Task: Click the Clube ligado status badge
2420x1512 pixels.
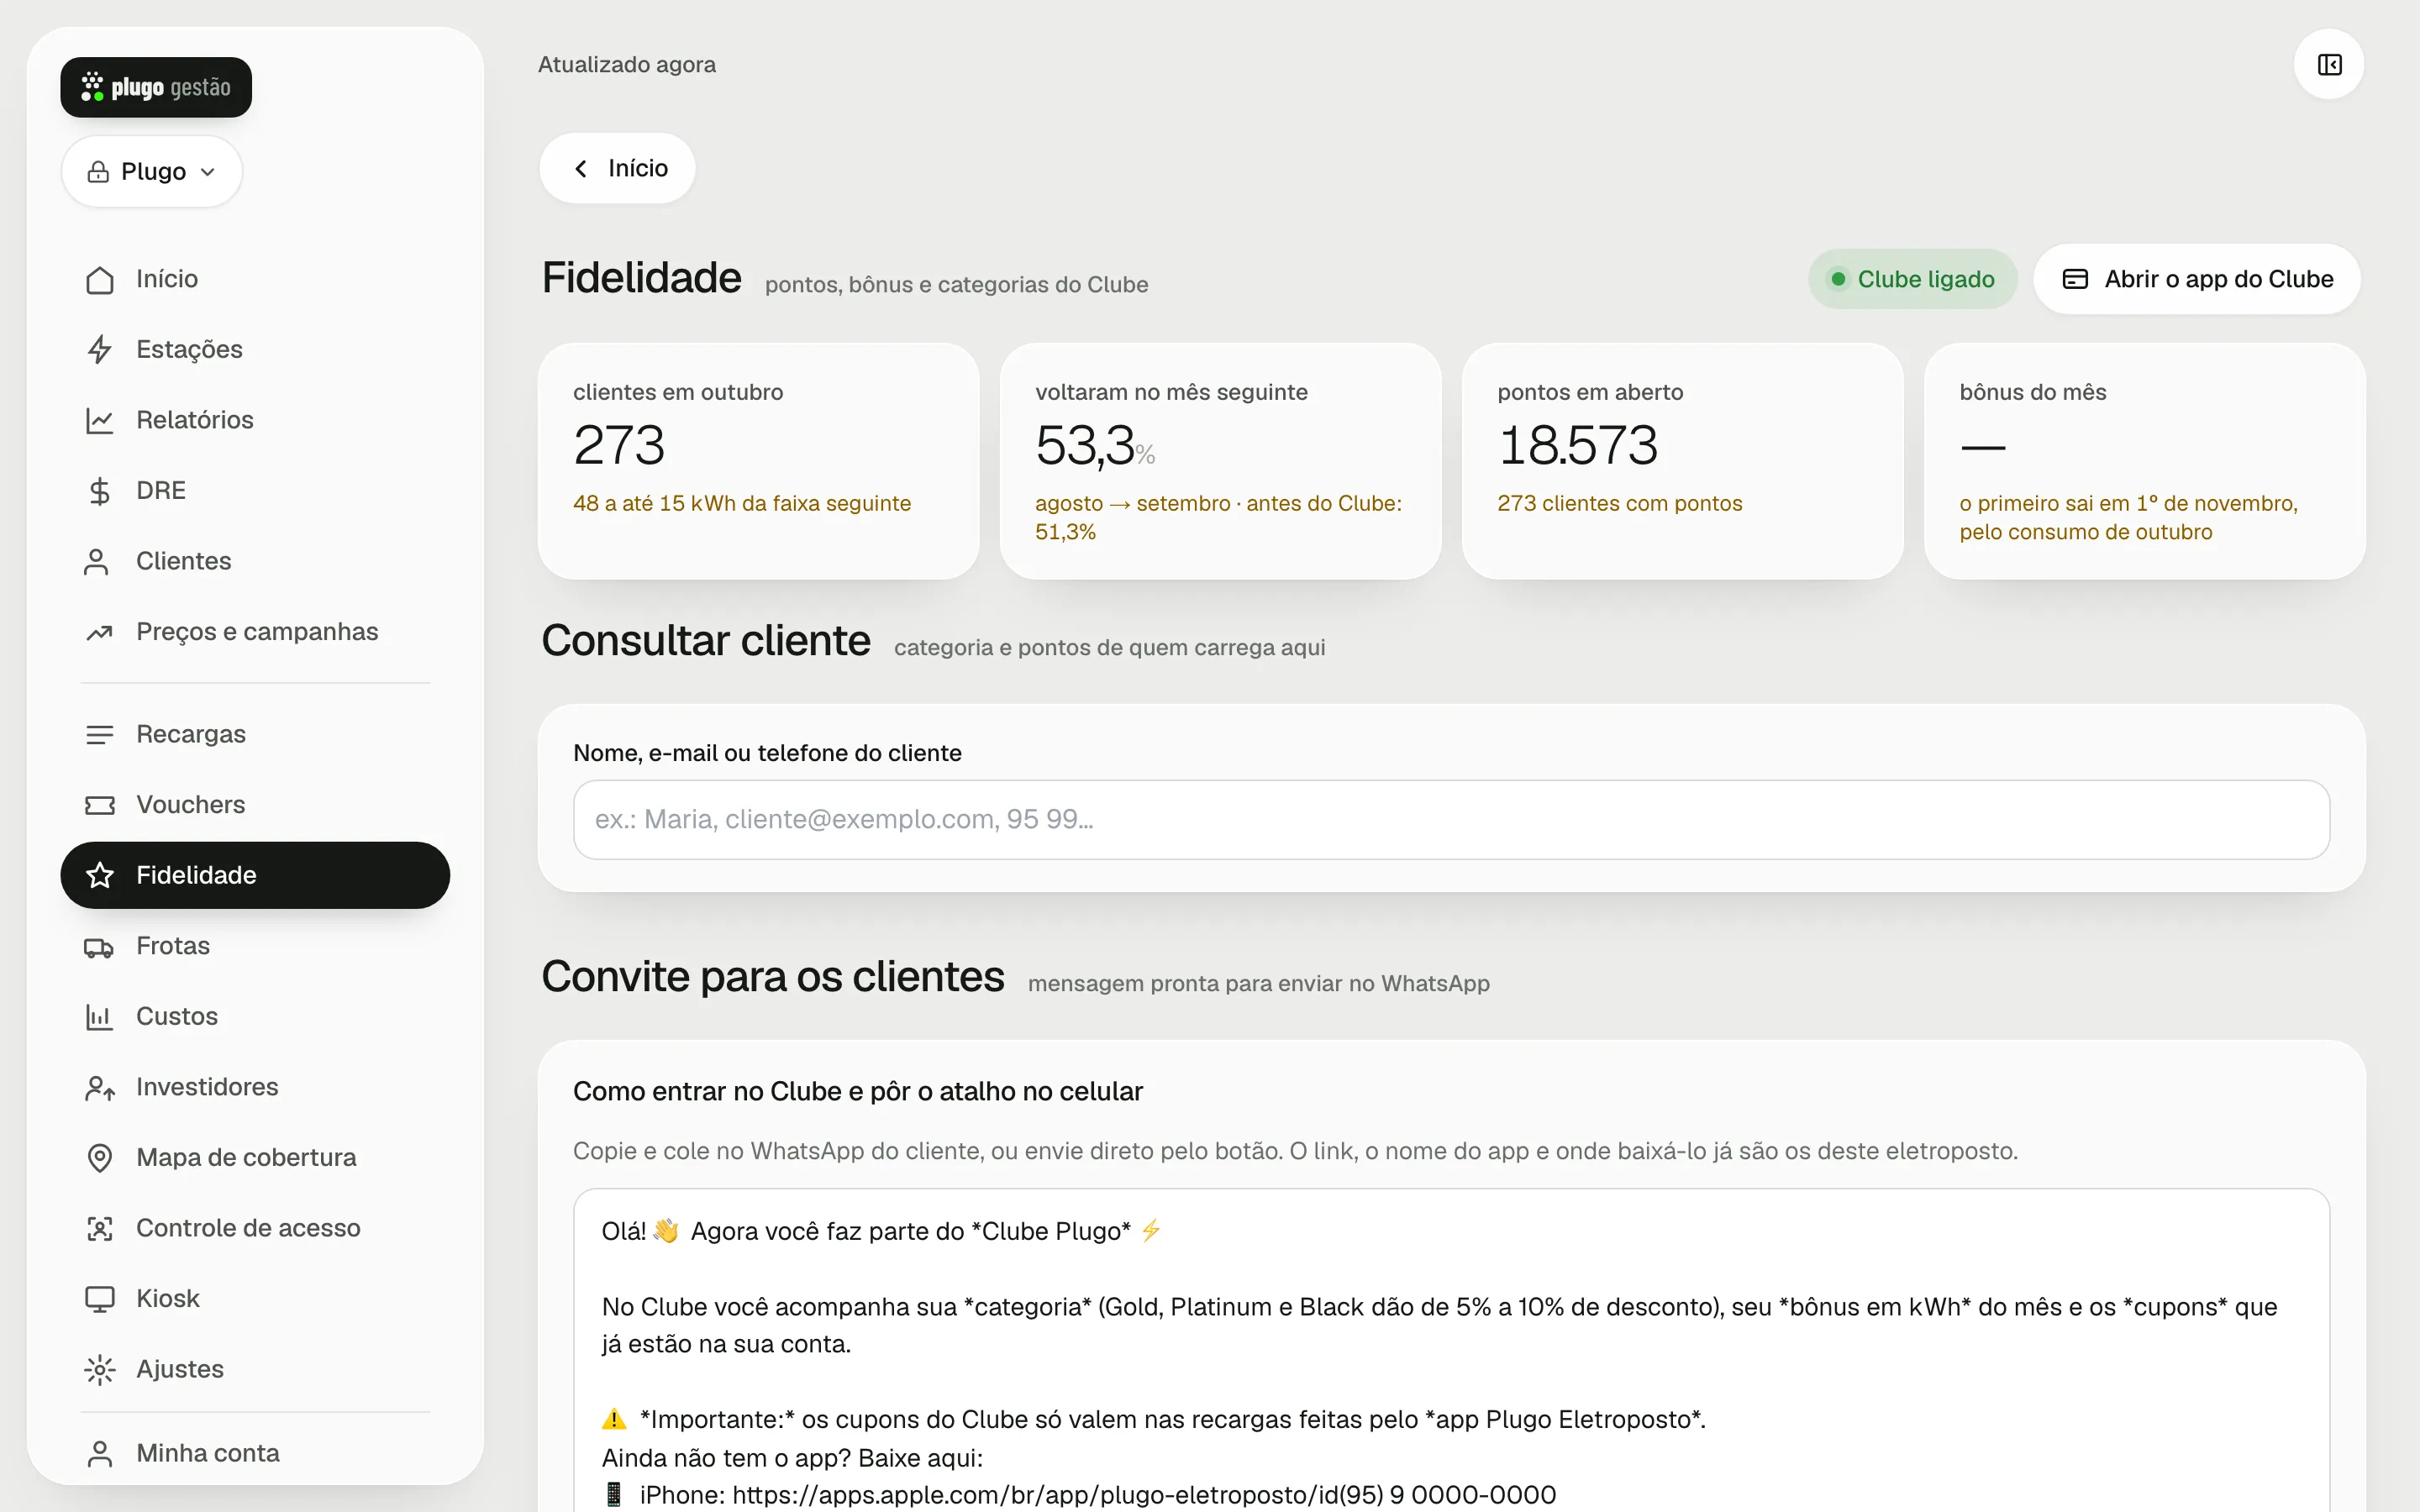Action: pos(1912,279)
